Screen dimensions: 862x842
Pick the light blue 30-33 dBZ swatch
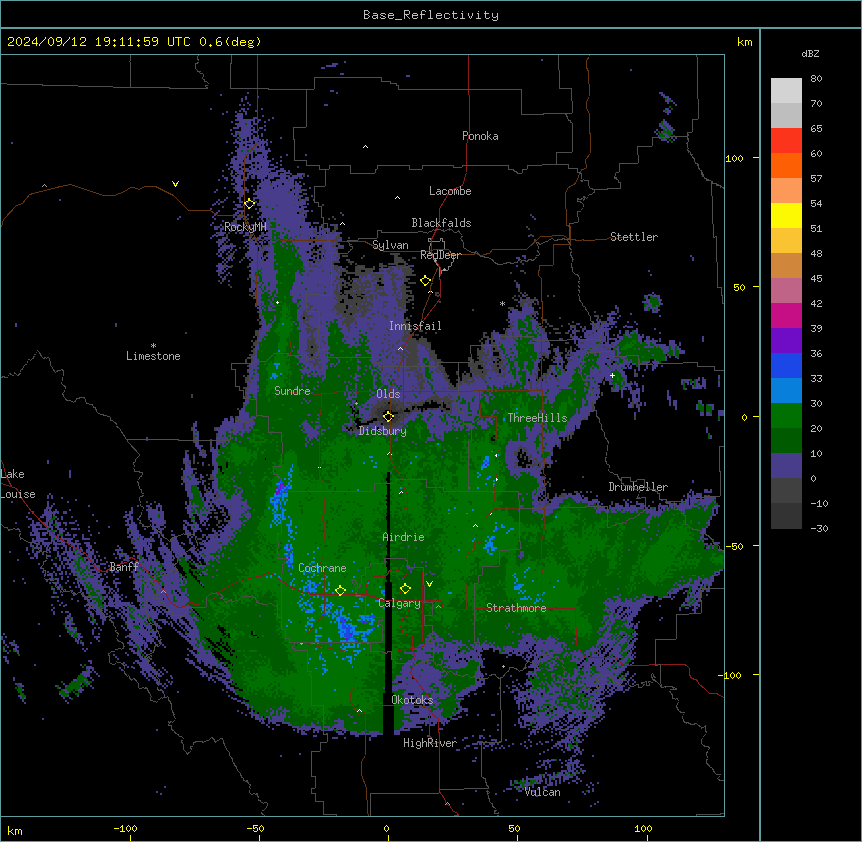pos(786,391)
